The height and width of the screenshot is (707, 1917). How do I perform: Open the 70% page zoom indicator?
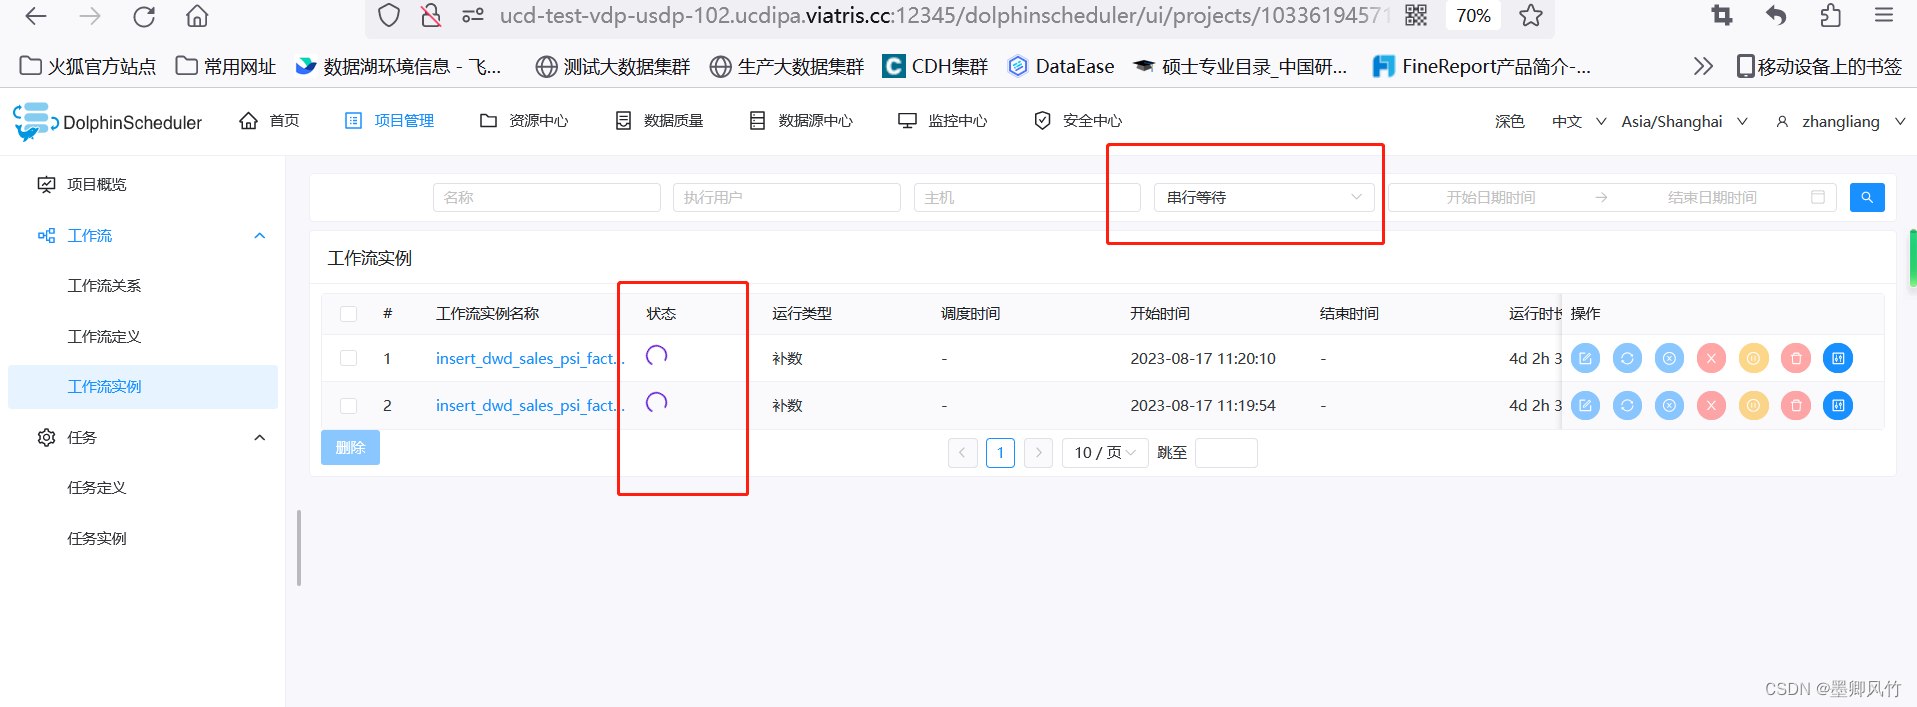point(1473,15)
